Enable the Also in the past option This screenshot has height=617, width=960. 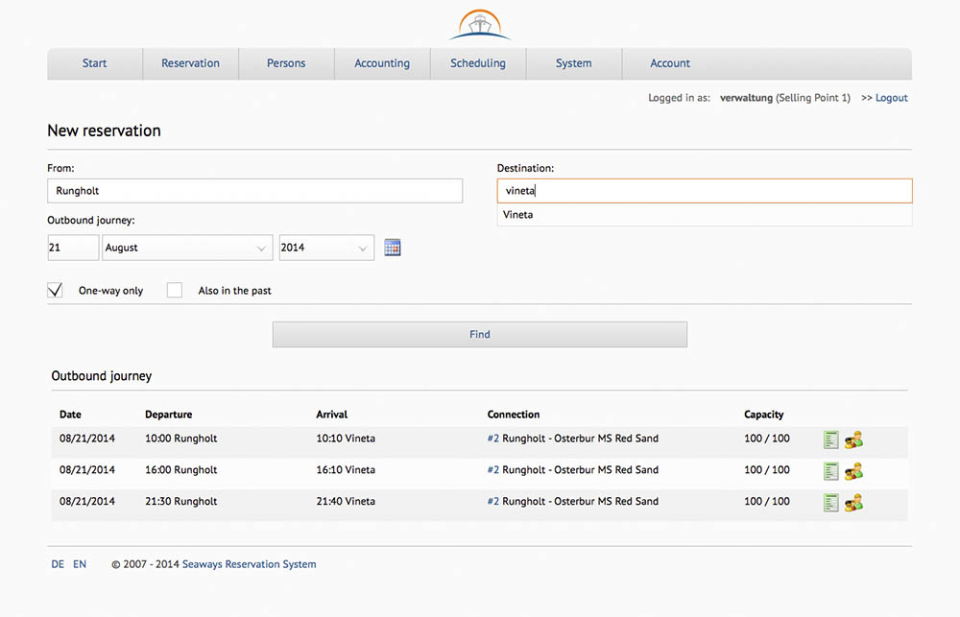point(174,290)
